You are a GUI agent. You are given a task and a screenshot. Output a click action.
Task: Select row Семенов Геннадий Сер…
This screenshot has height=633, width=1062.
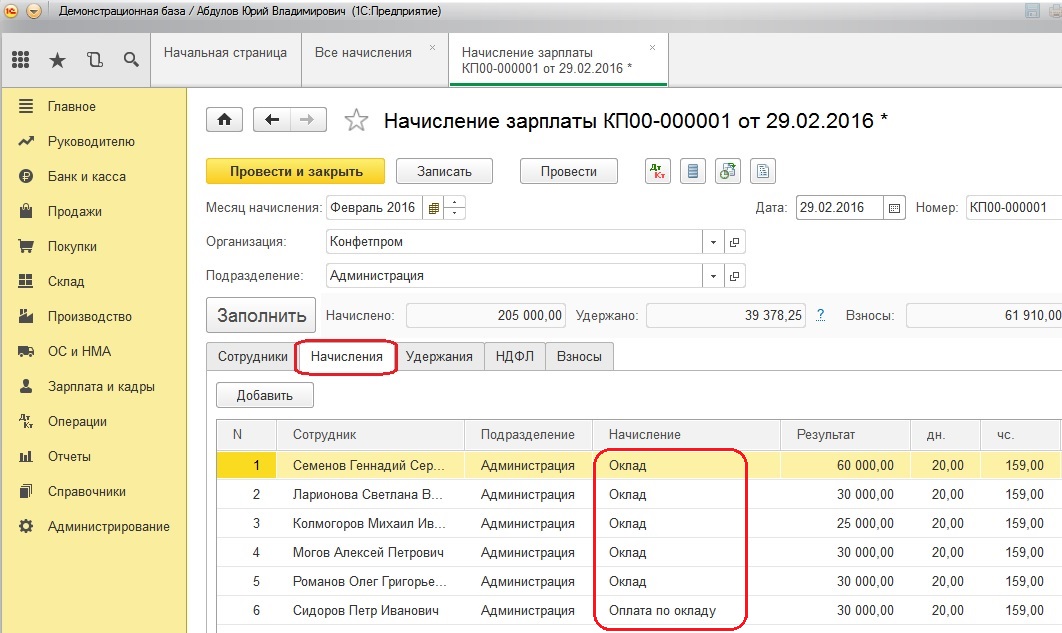(639, 465)
